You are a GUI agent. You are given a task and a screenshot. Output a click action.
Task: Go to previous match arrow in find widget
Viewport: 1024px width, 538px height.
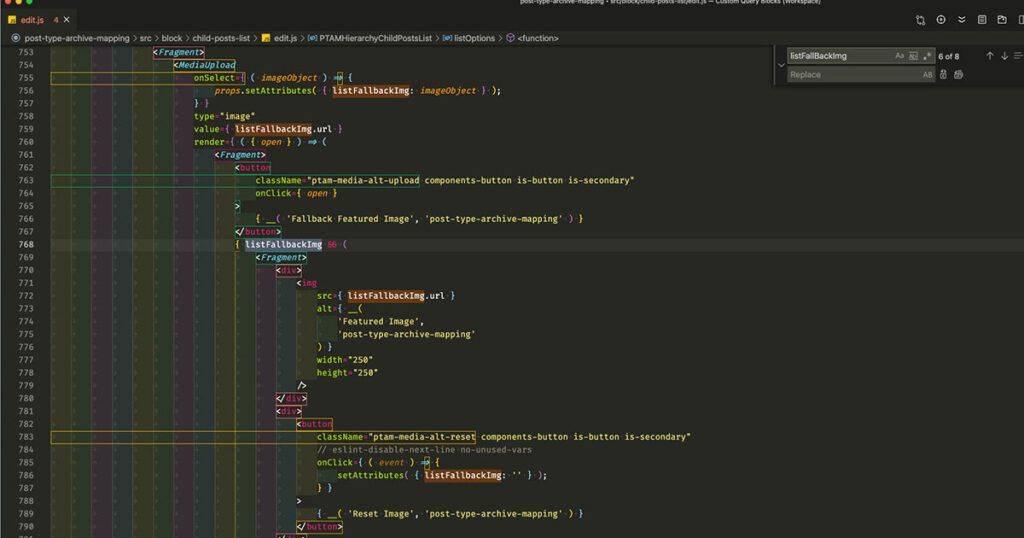pyautogui.click(x=989, y=56)
